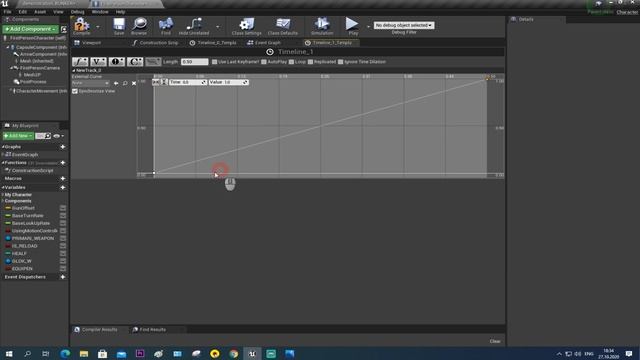Viewport: 640px width, 360px height.
Task: Collapse the NewTrack_0 track expander
Action: point(73,70)
